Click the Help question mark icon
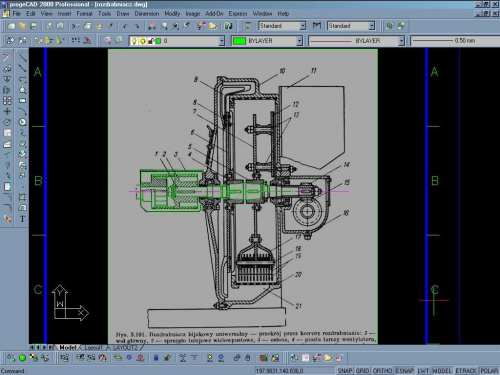The image size is (500, 375). click(x=228, y=26)
